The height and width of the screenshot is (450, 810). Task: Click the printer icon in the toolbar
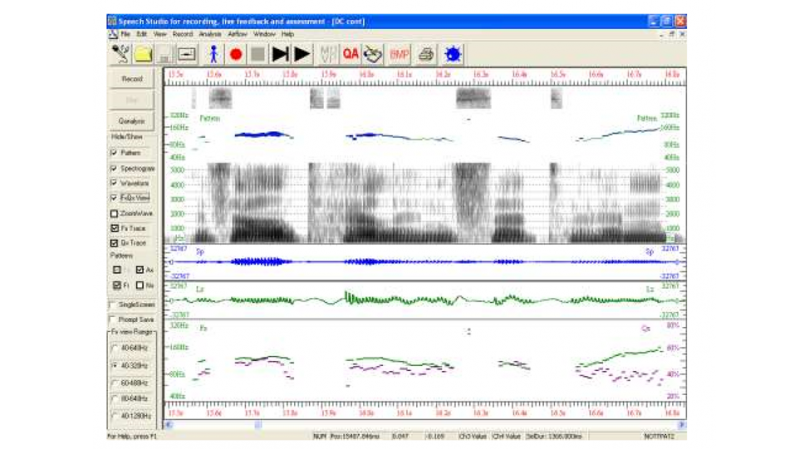426,54
